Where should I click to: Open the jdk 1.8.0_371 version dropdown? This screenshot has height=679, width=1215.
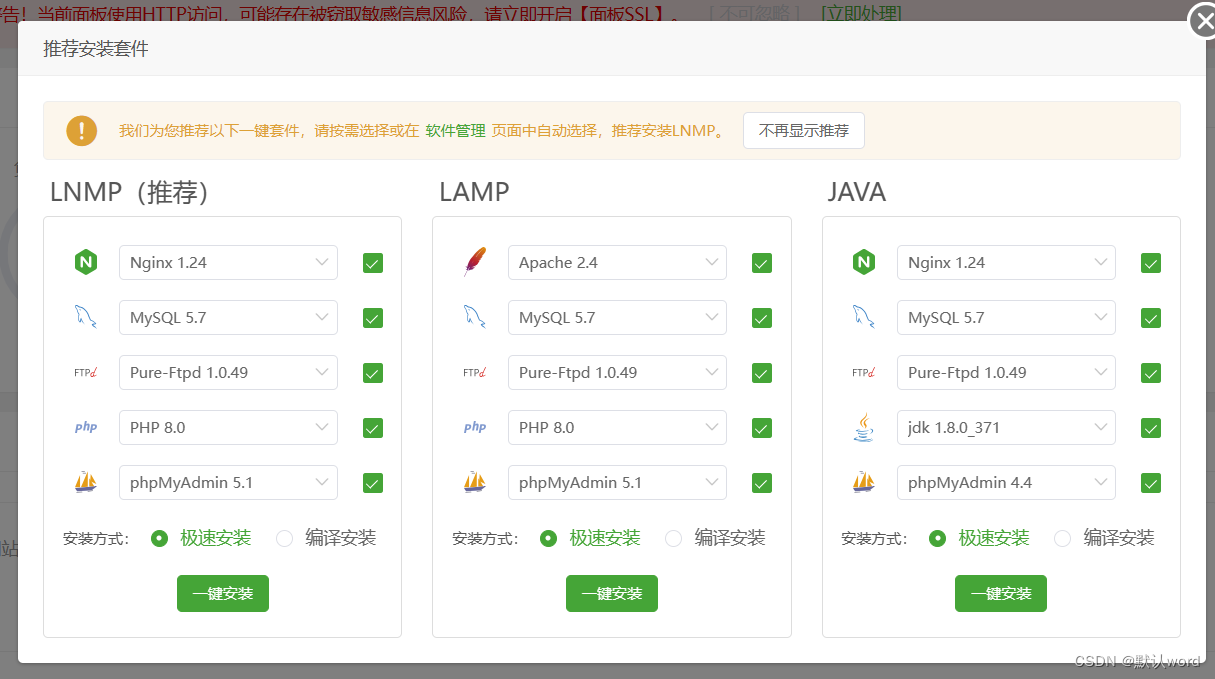(1006, 427)
